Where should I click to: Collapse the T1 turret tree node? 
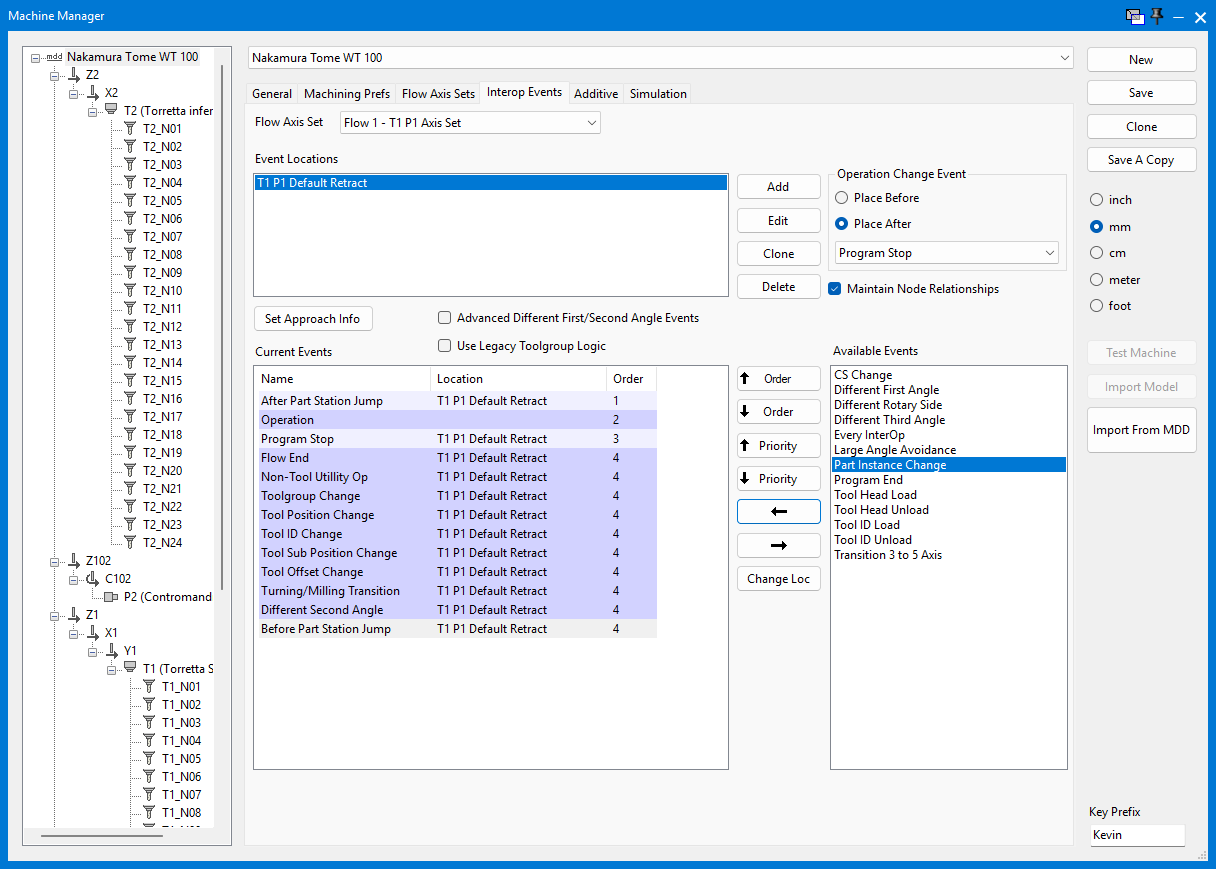(111, 669)
